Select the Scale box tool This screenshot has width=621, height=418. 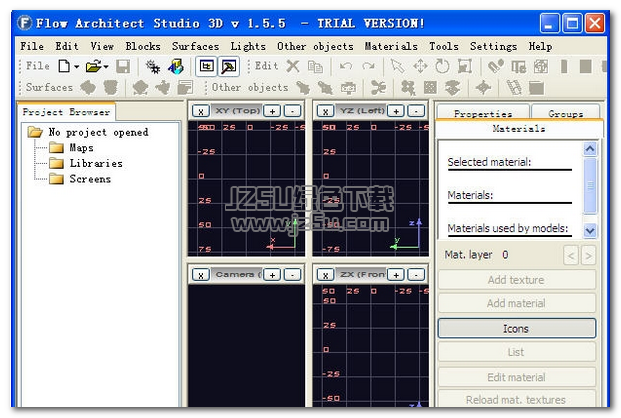[x=465, y=66]
